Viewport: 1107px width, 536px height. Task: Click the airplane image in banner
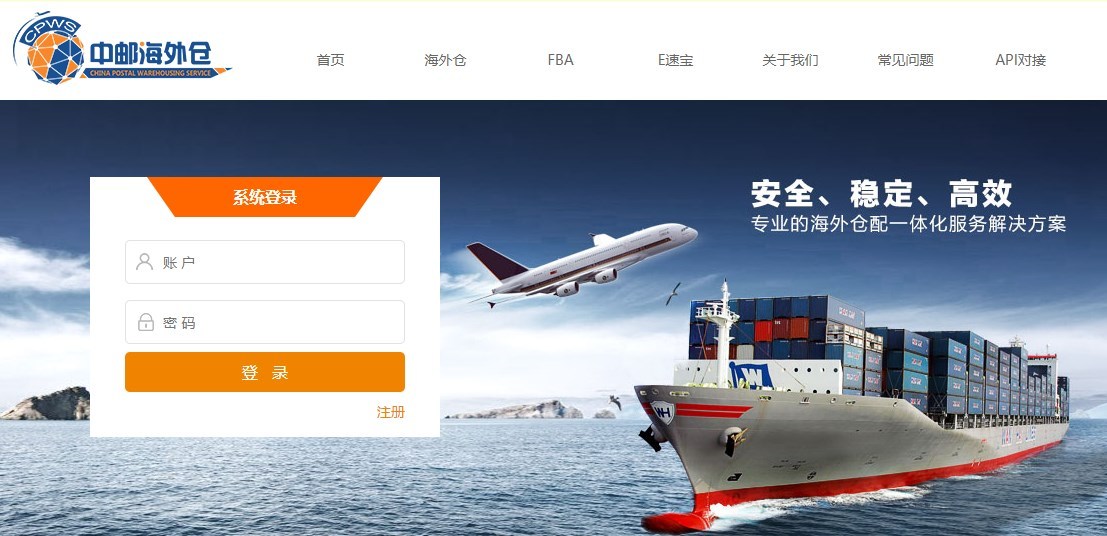[581, 263]
